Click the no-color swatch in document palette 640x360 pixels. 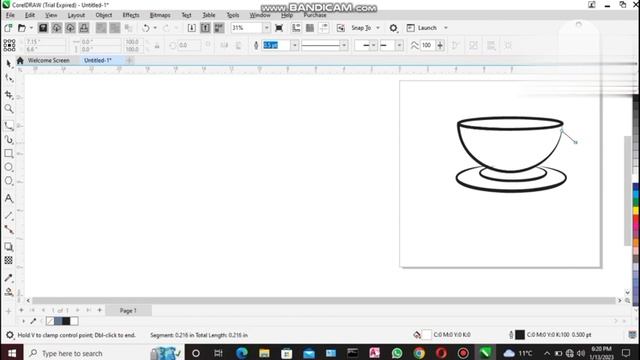point(50,321)
